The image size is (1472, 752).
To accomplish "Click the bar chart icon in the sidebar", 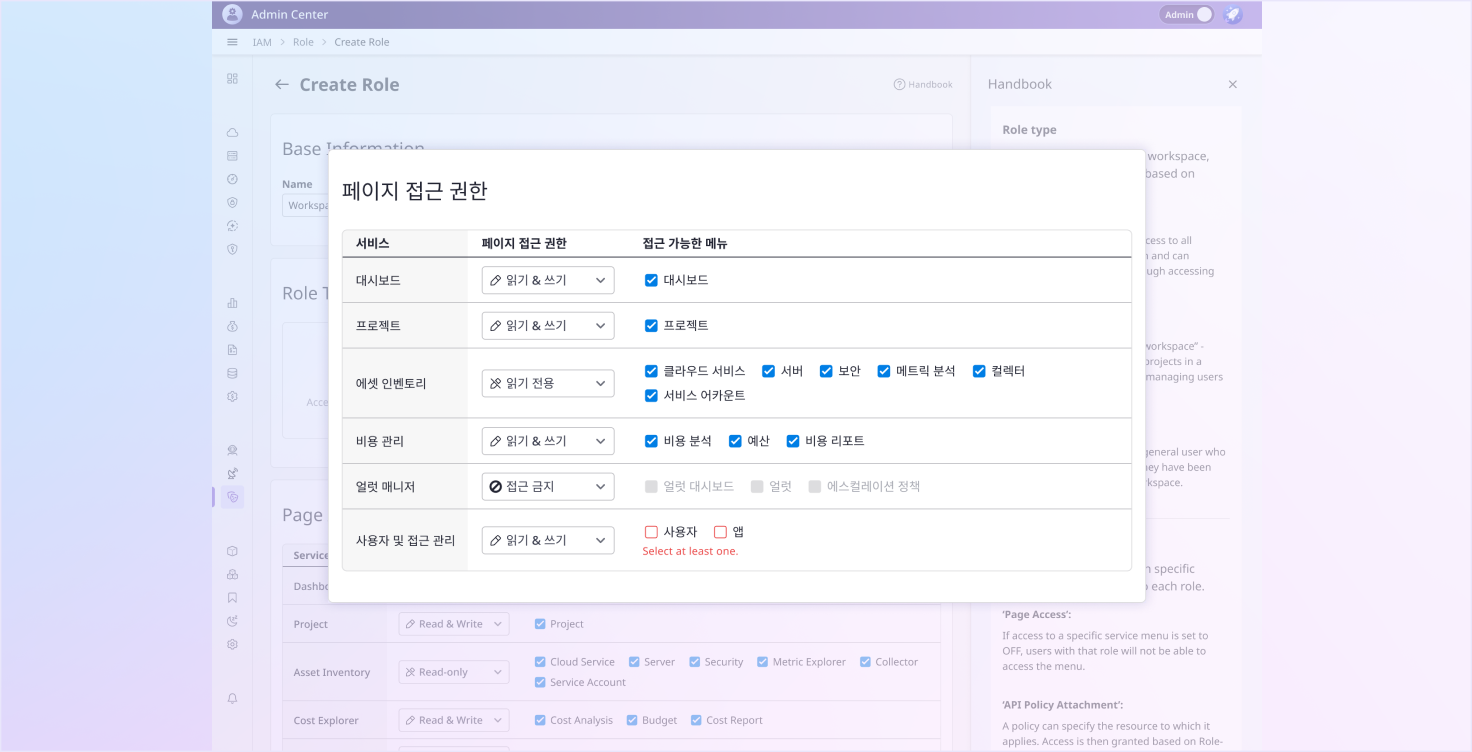I will (232, 303).
